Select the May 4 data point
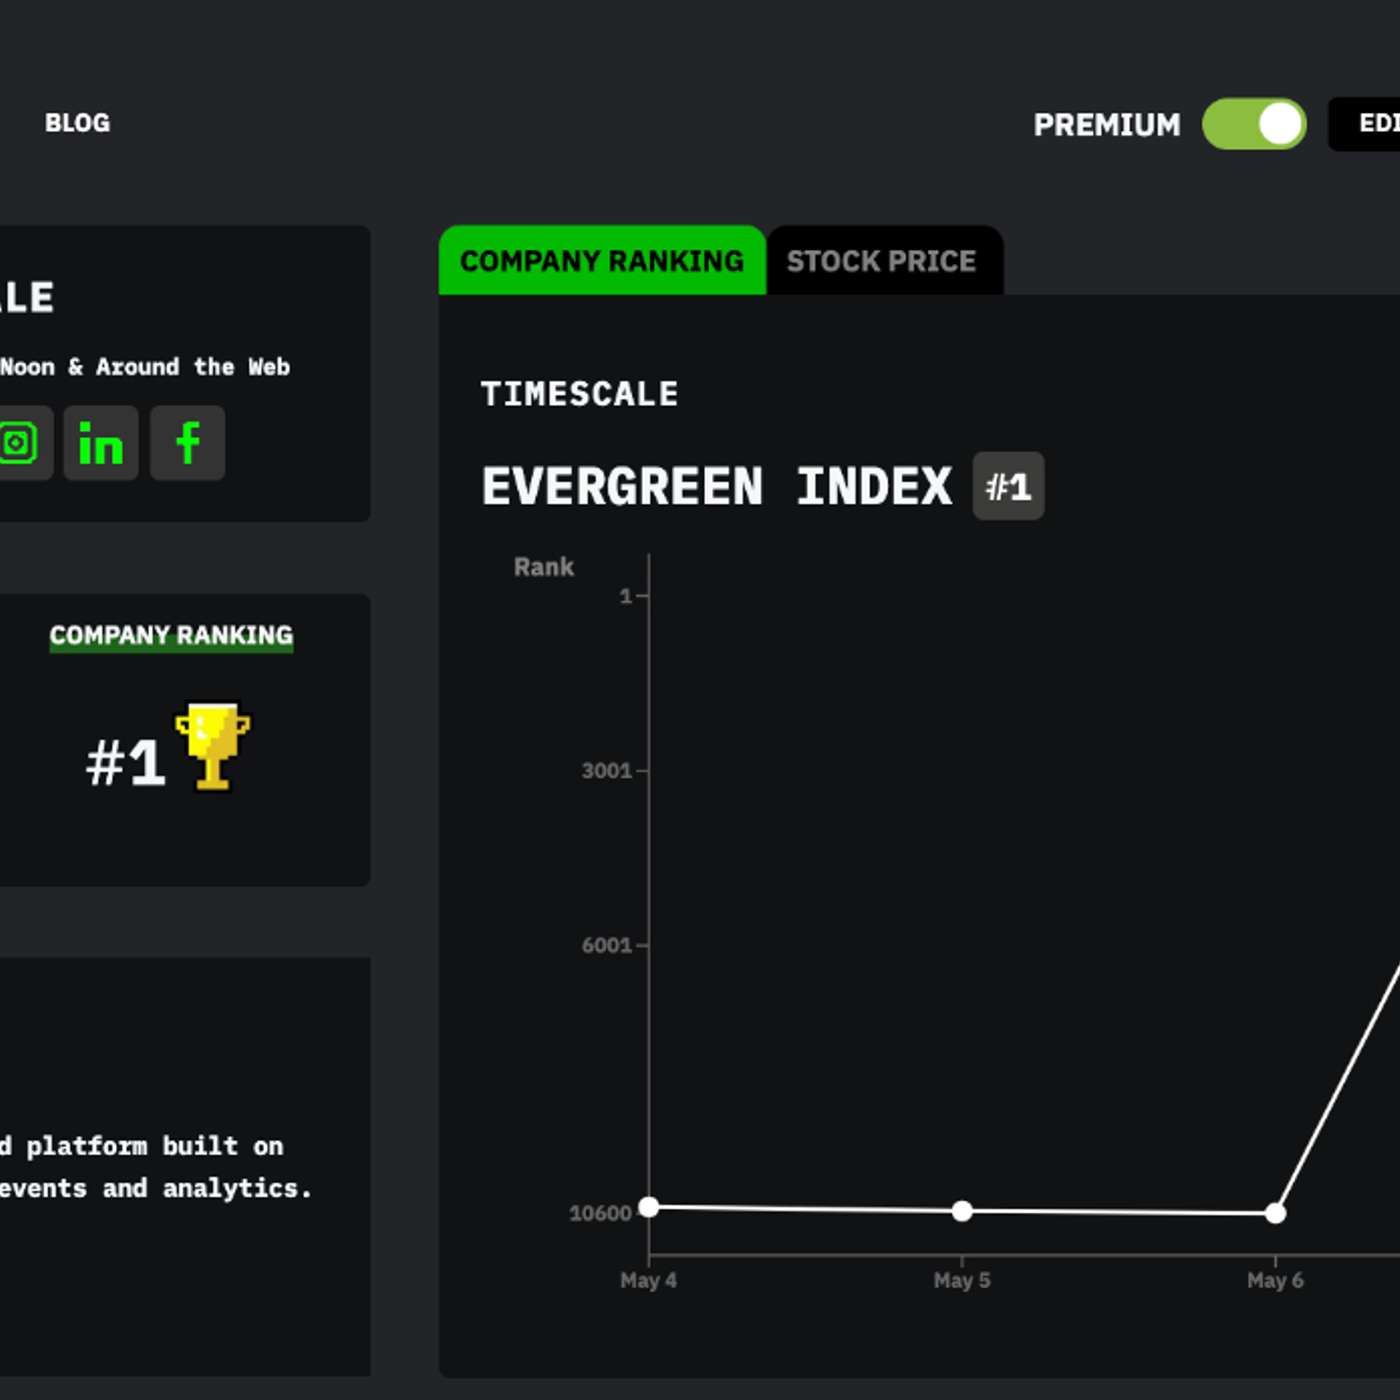The width and height of the screenshot is (1400, 1400). click(x=649, y=1207)
